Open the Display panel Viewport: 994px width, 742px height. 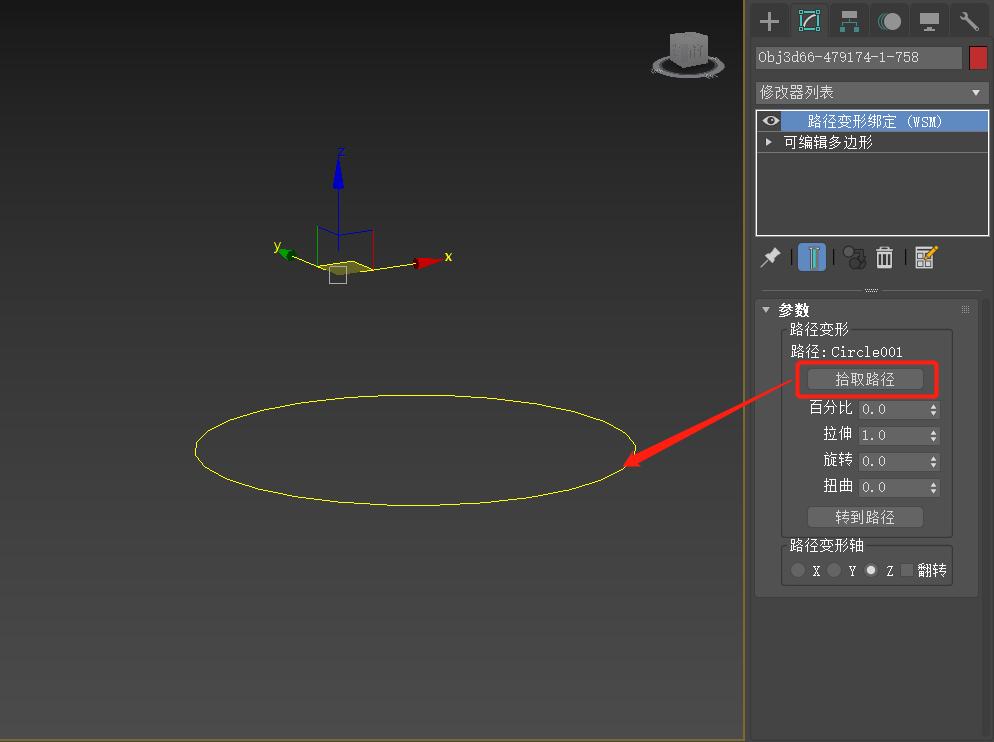[930, 19]
